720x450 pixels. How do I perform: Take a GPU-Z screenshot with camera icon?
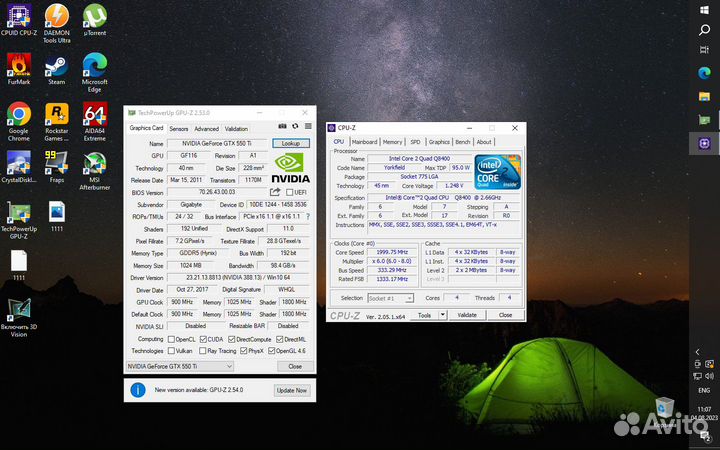[282, 126]
